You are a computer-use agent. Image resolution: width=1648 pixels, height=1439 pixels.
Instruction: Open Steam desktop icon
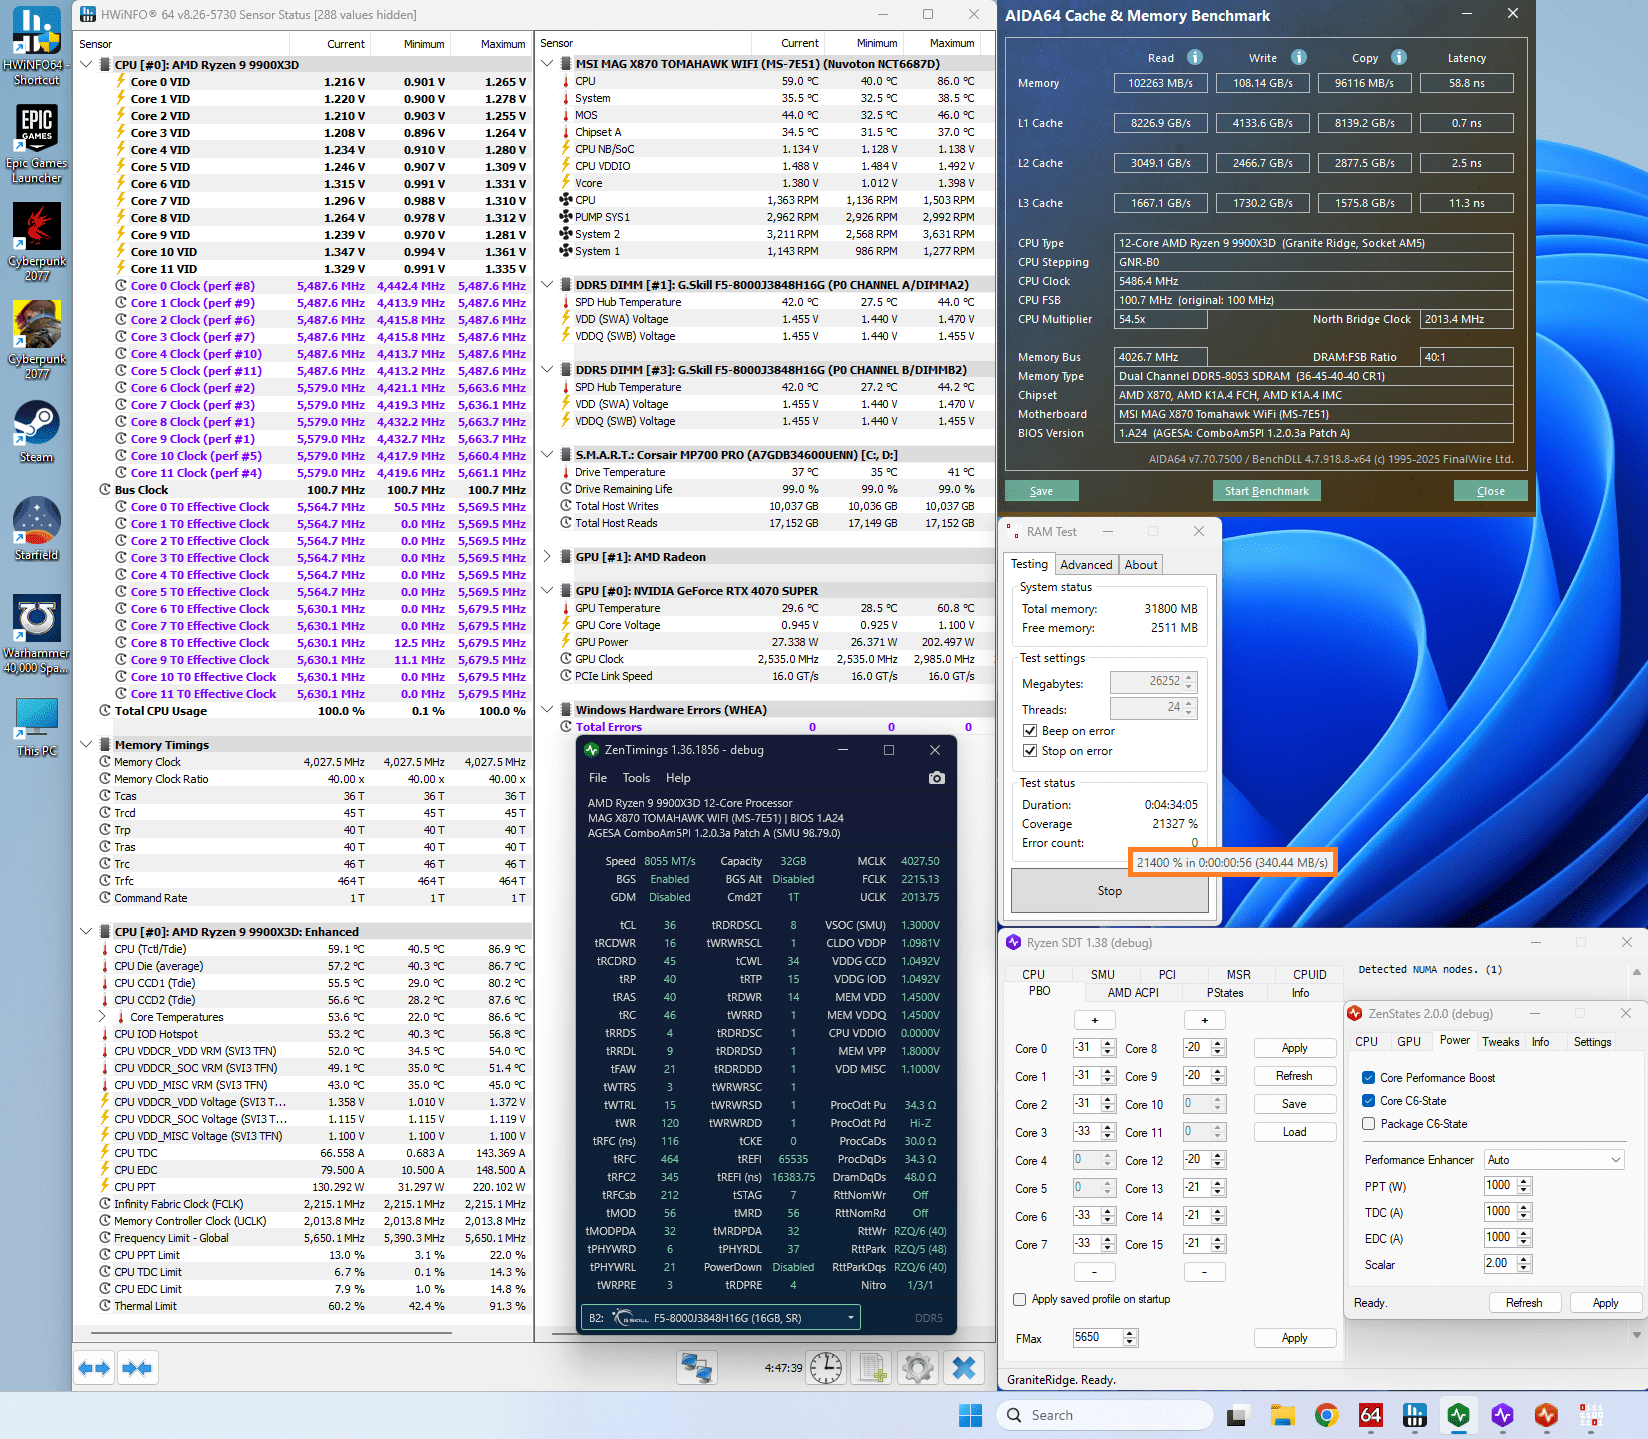(37, 431)
